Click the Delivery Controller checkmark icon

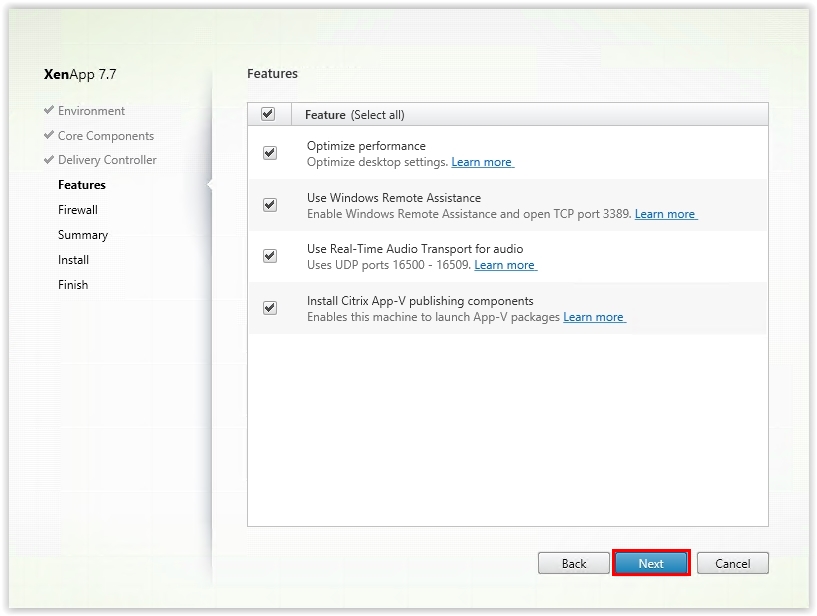click(x=49, y=159)
